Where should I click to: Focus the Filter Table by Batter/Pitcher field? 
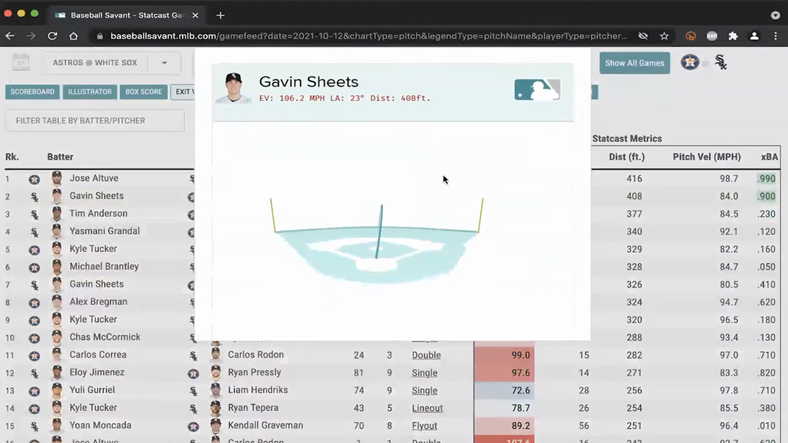[94, 121]
